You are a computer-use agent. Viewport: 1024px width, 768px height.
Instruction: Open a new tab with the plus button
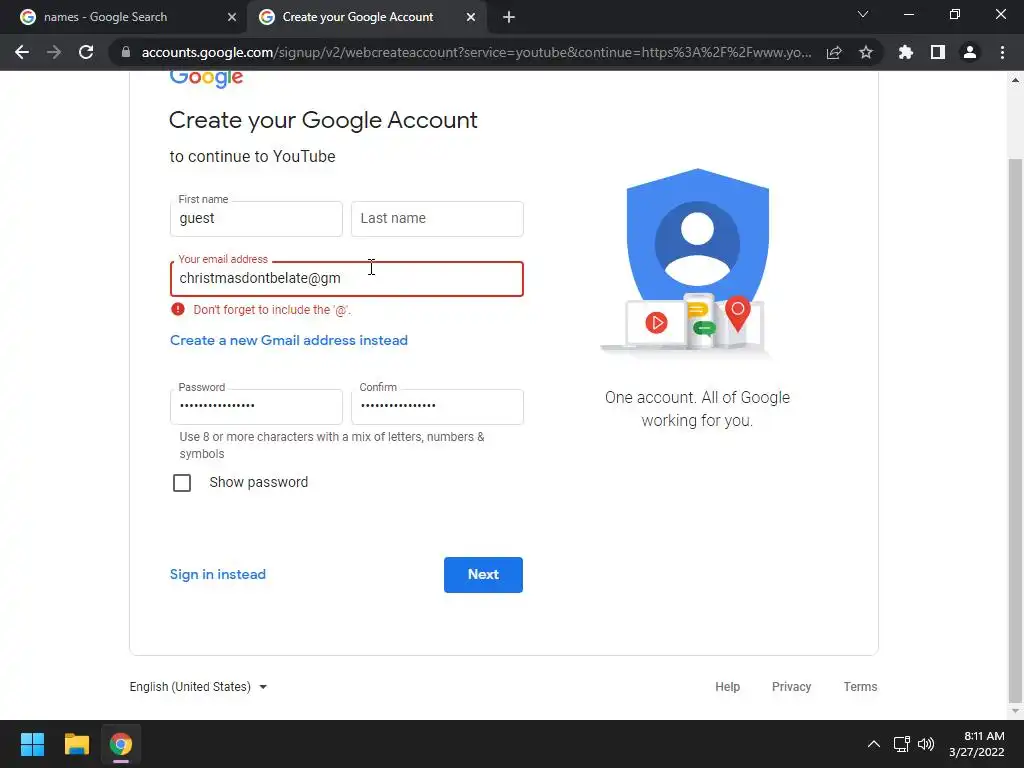pos(509,17)
